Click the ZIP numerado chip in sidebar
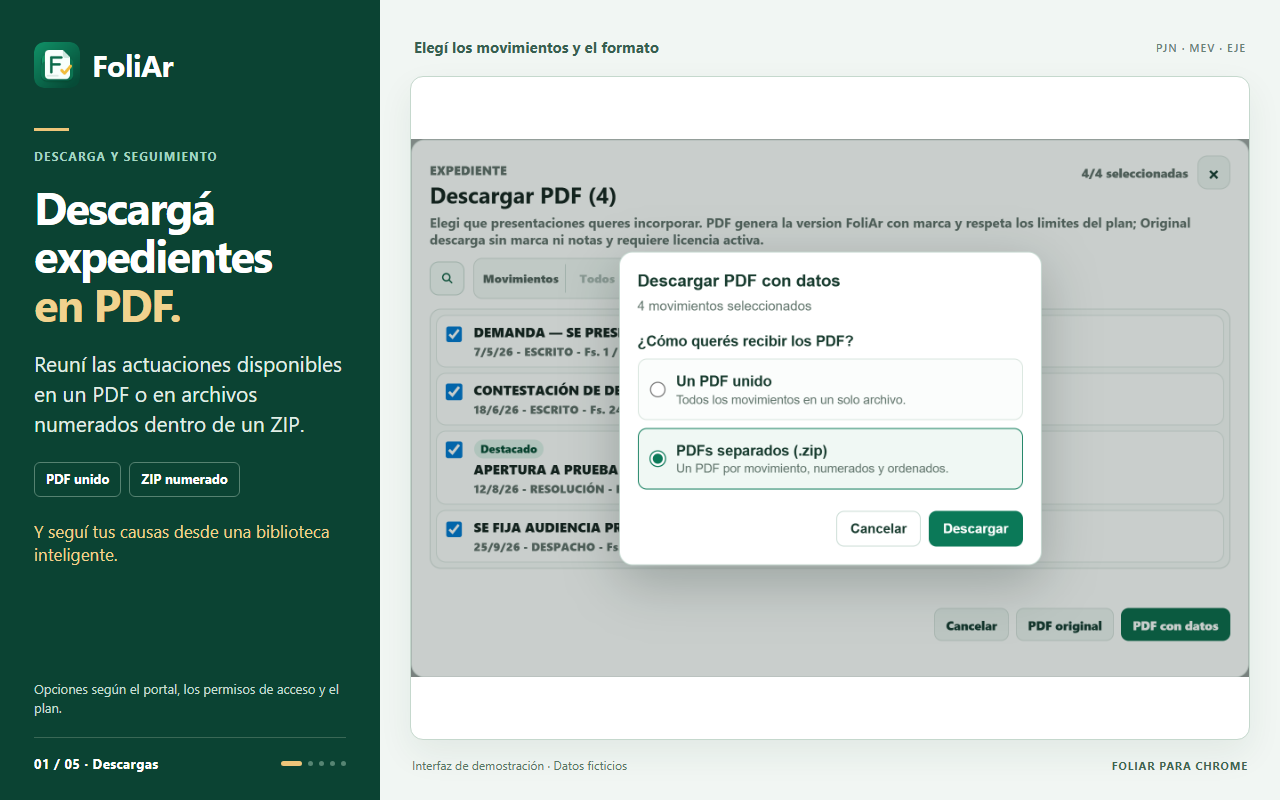1280x800 pixels. (184, 479)
